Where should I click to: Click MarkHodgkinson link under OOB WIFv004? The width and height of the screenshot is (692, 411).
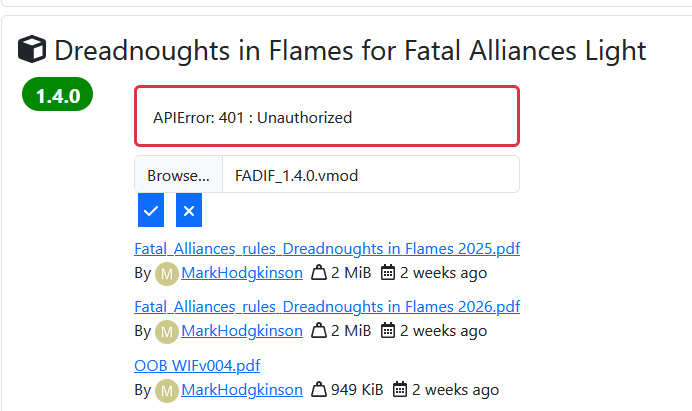coord(242,389)
